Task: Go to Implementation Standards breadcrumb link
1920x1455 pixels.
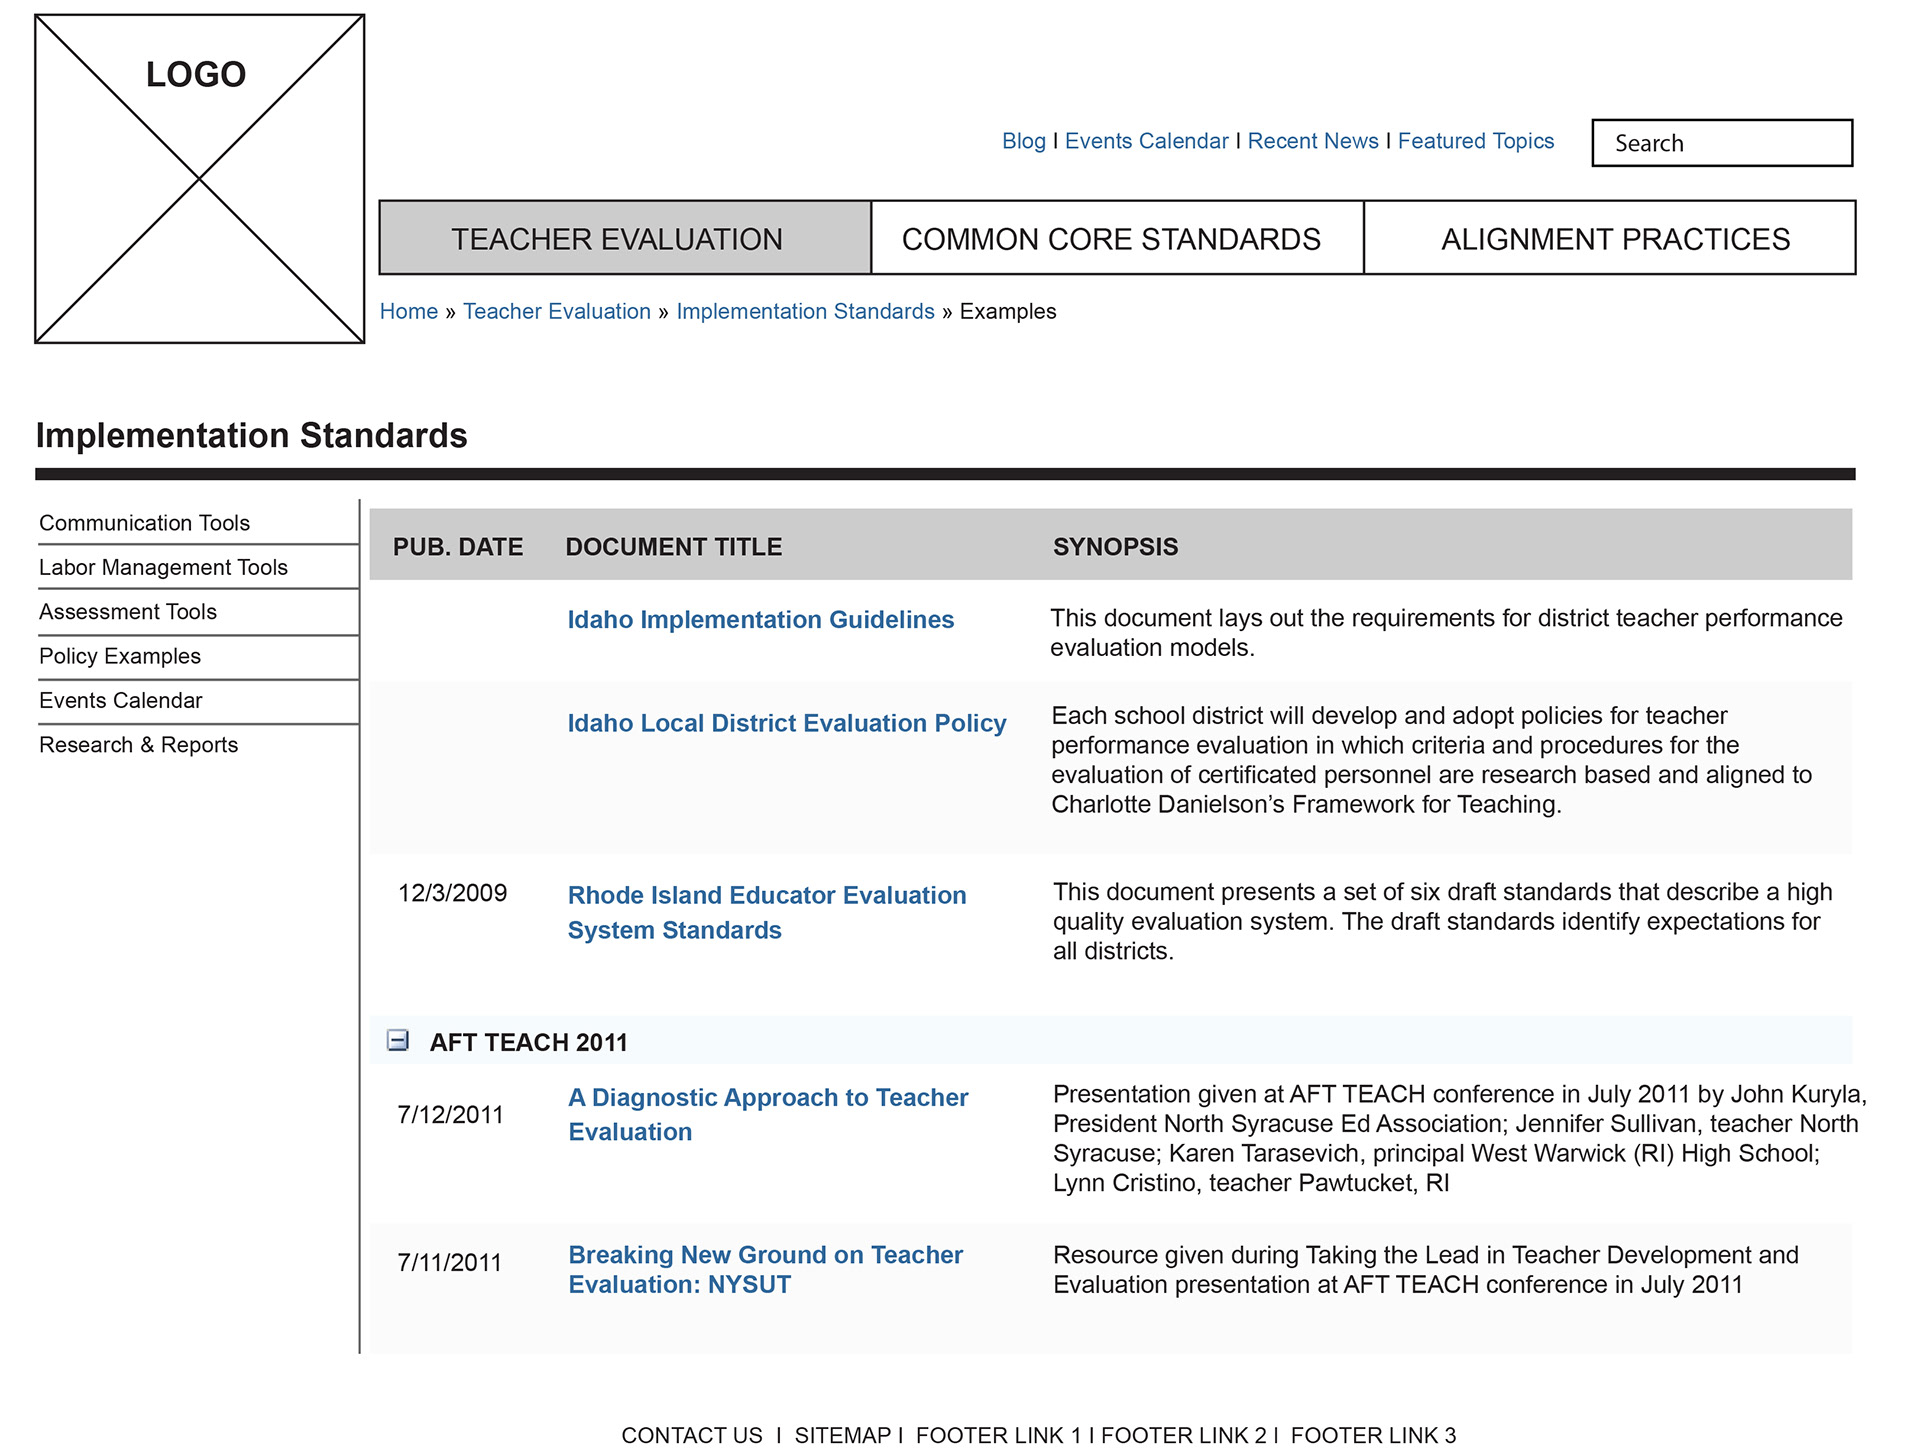Action: 805,311
